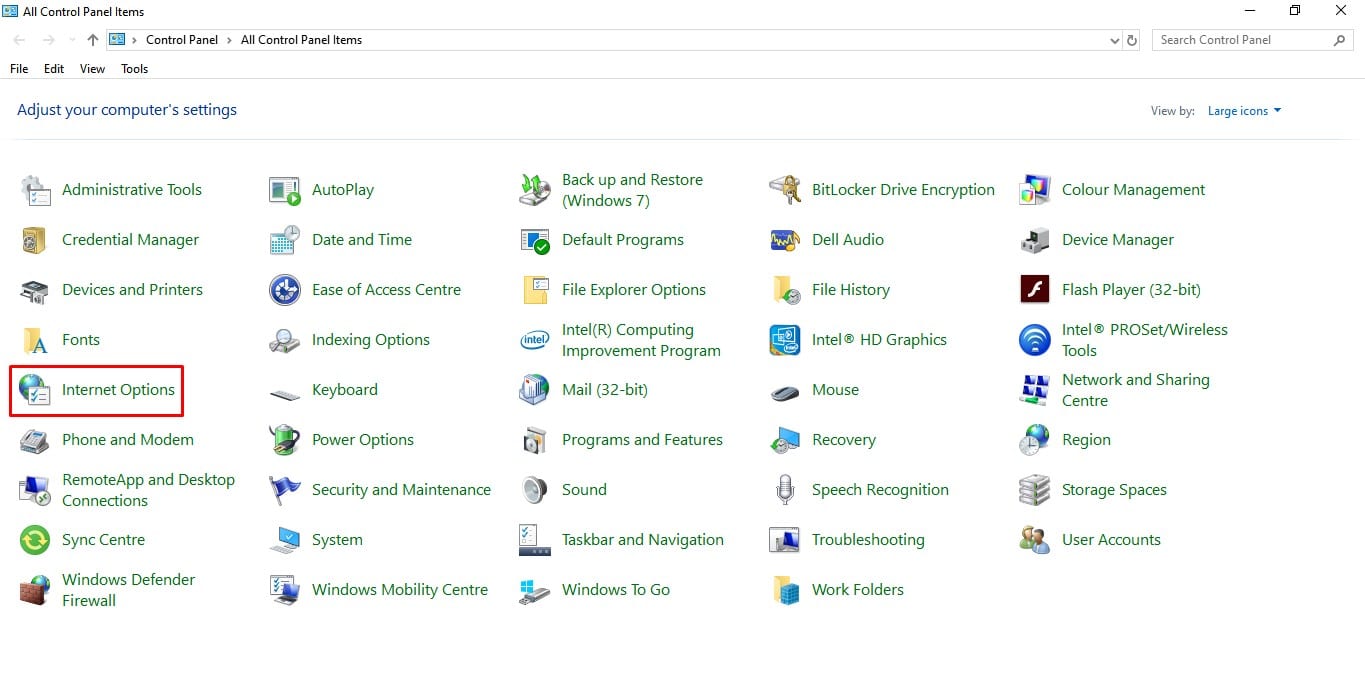Open the Device Manager link
Screen dimensions: 1365x689
coord(1117,240)
